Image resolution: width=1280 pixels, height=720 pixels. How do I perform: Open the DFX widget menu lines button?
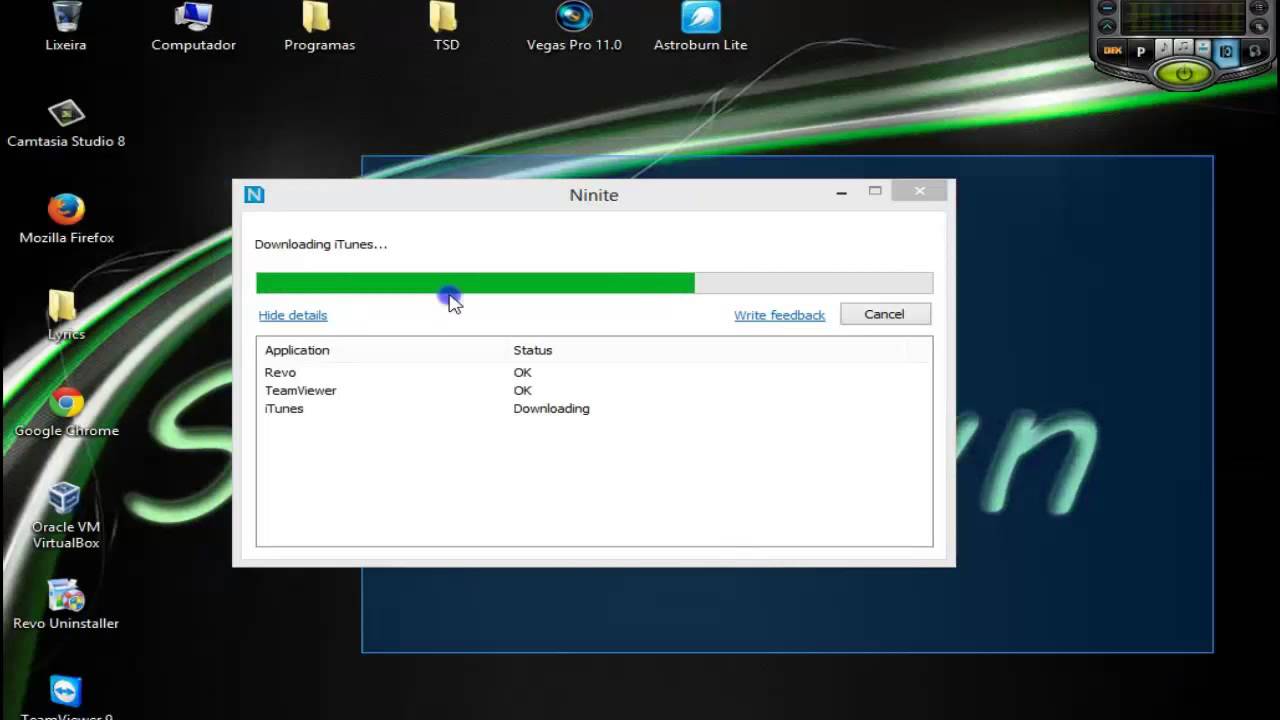1259,7
